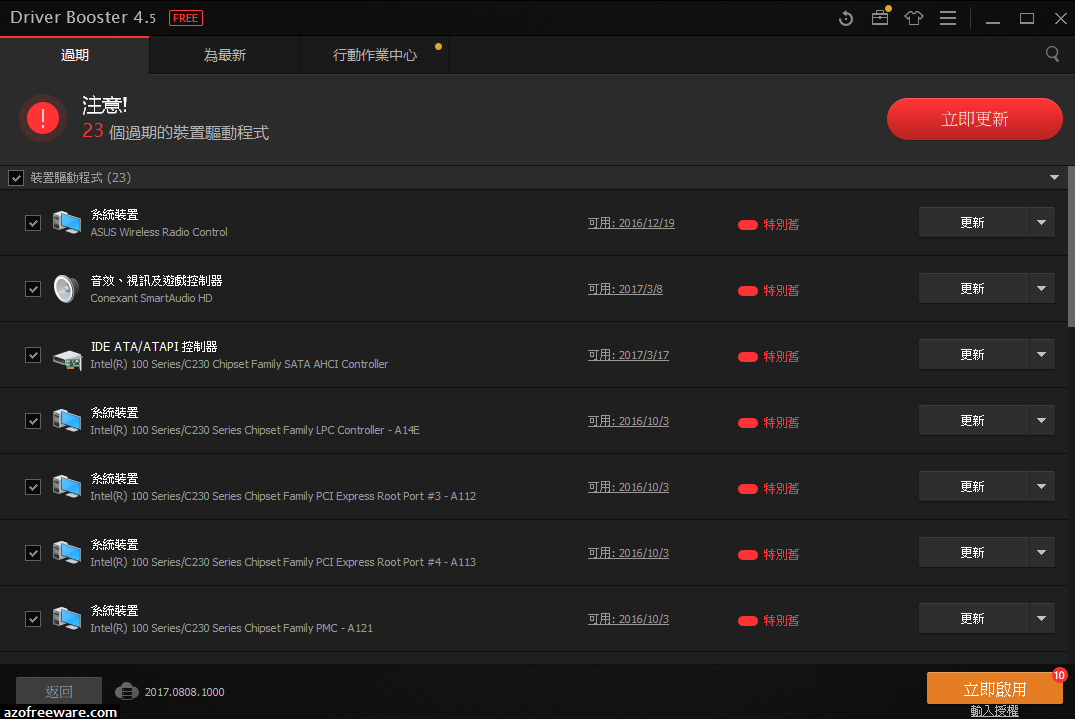Click SATA AHCI Controller device icon
The image size is (1075, 719).
[67, 358]
